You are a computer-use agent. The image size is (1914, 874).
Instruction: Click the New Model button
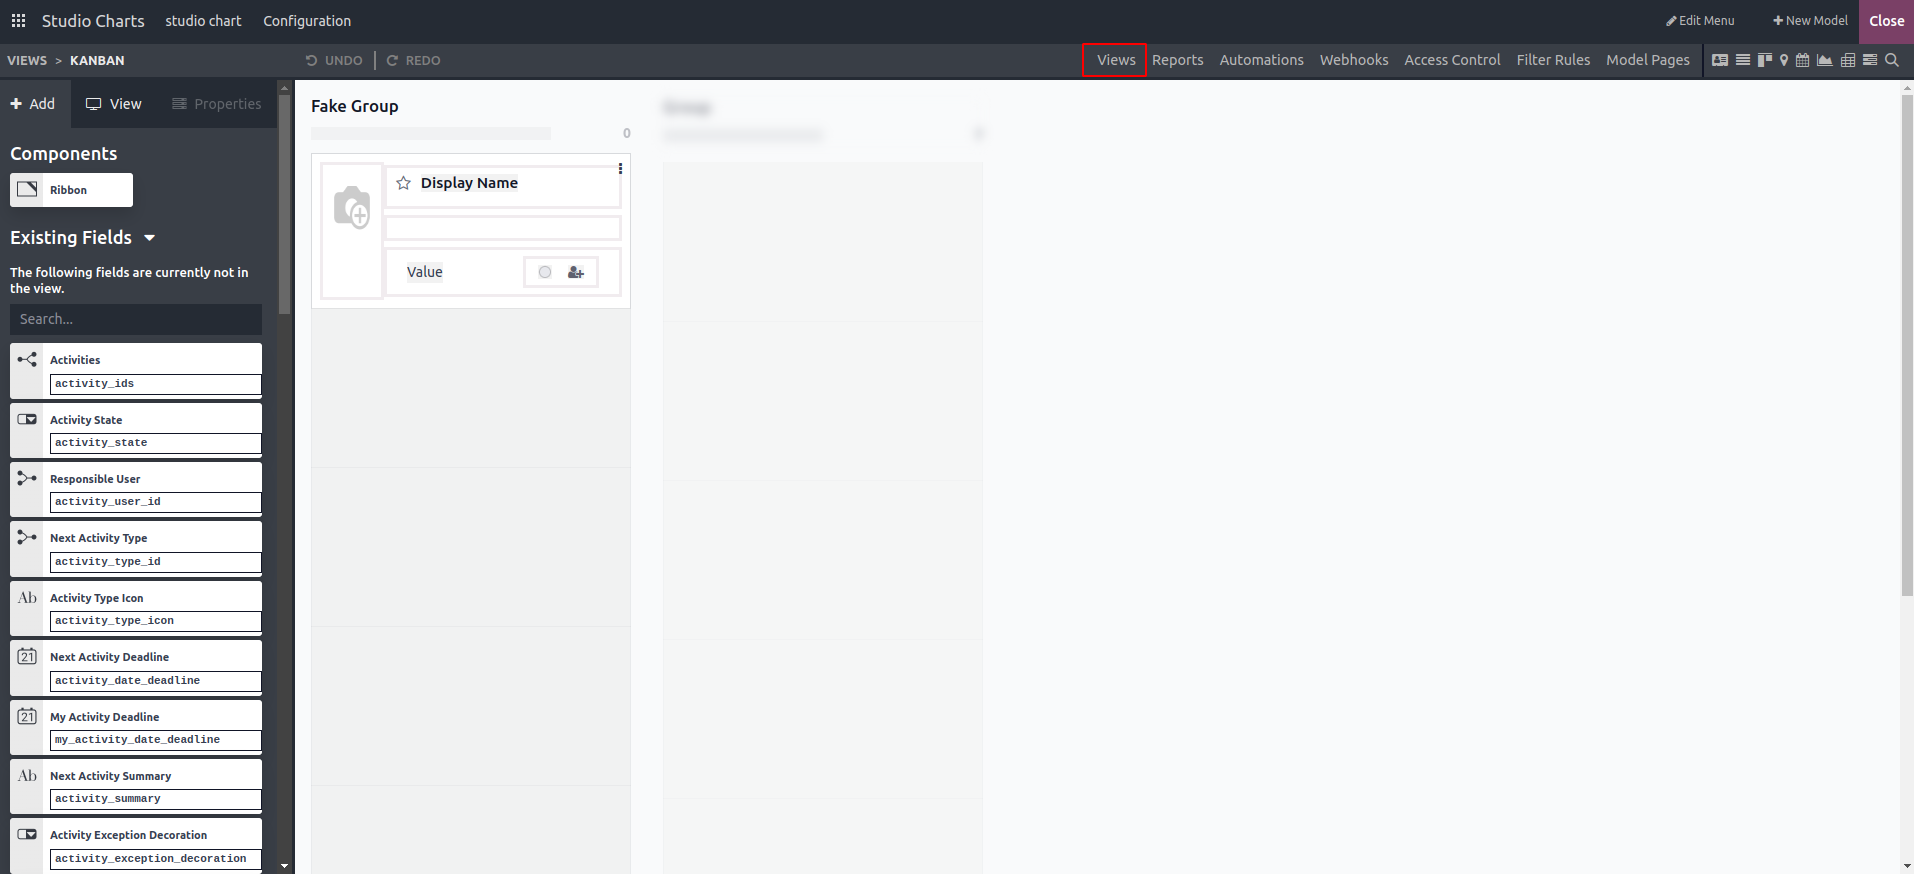pos(1810,21)
